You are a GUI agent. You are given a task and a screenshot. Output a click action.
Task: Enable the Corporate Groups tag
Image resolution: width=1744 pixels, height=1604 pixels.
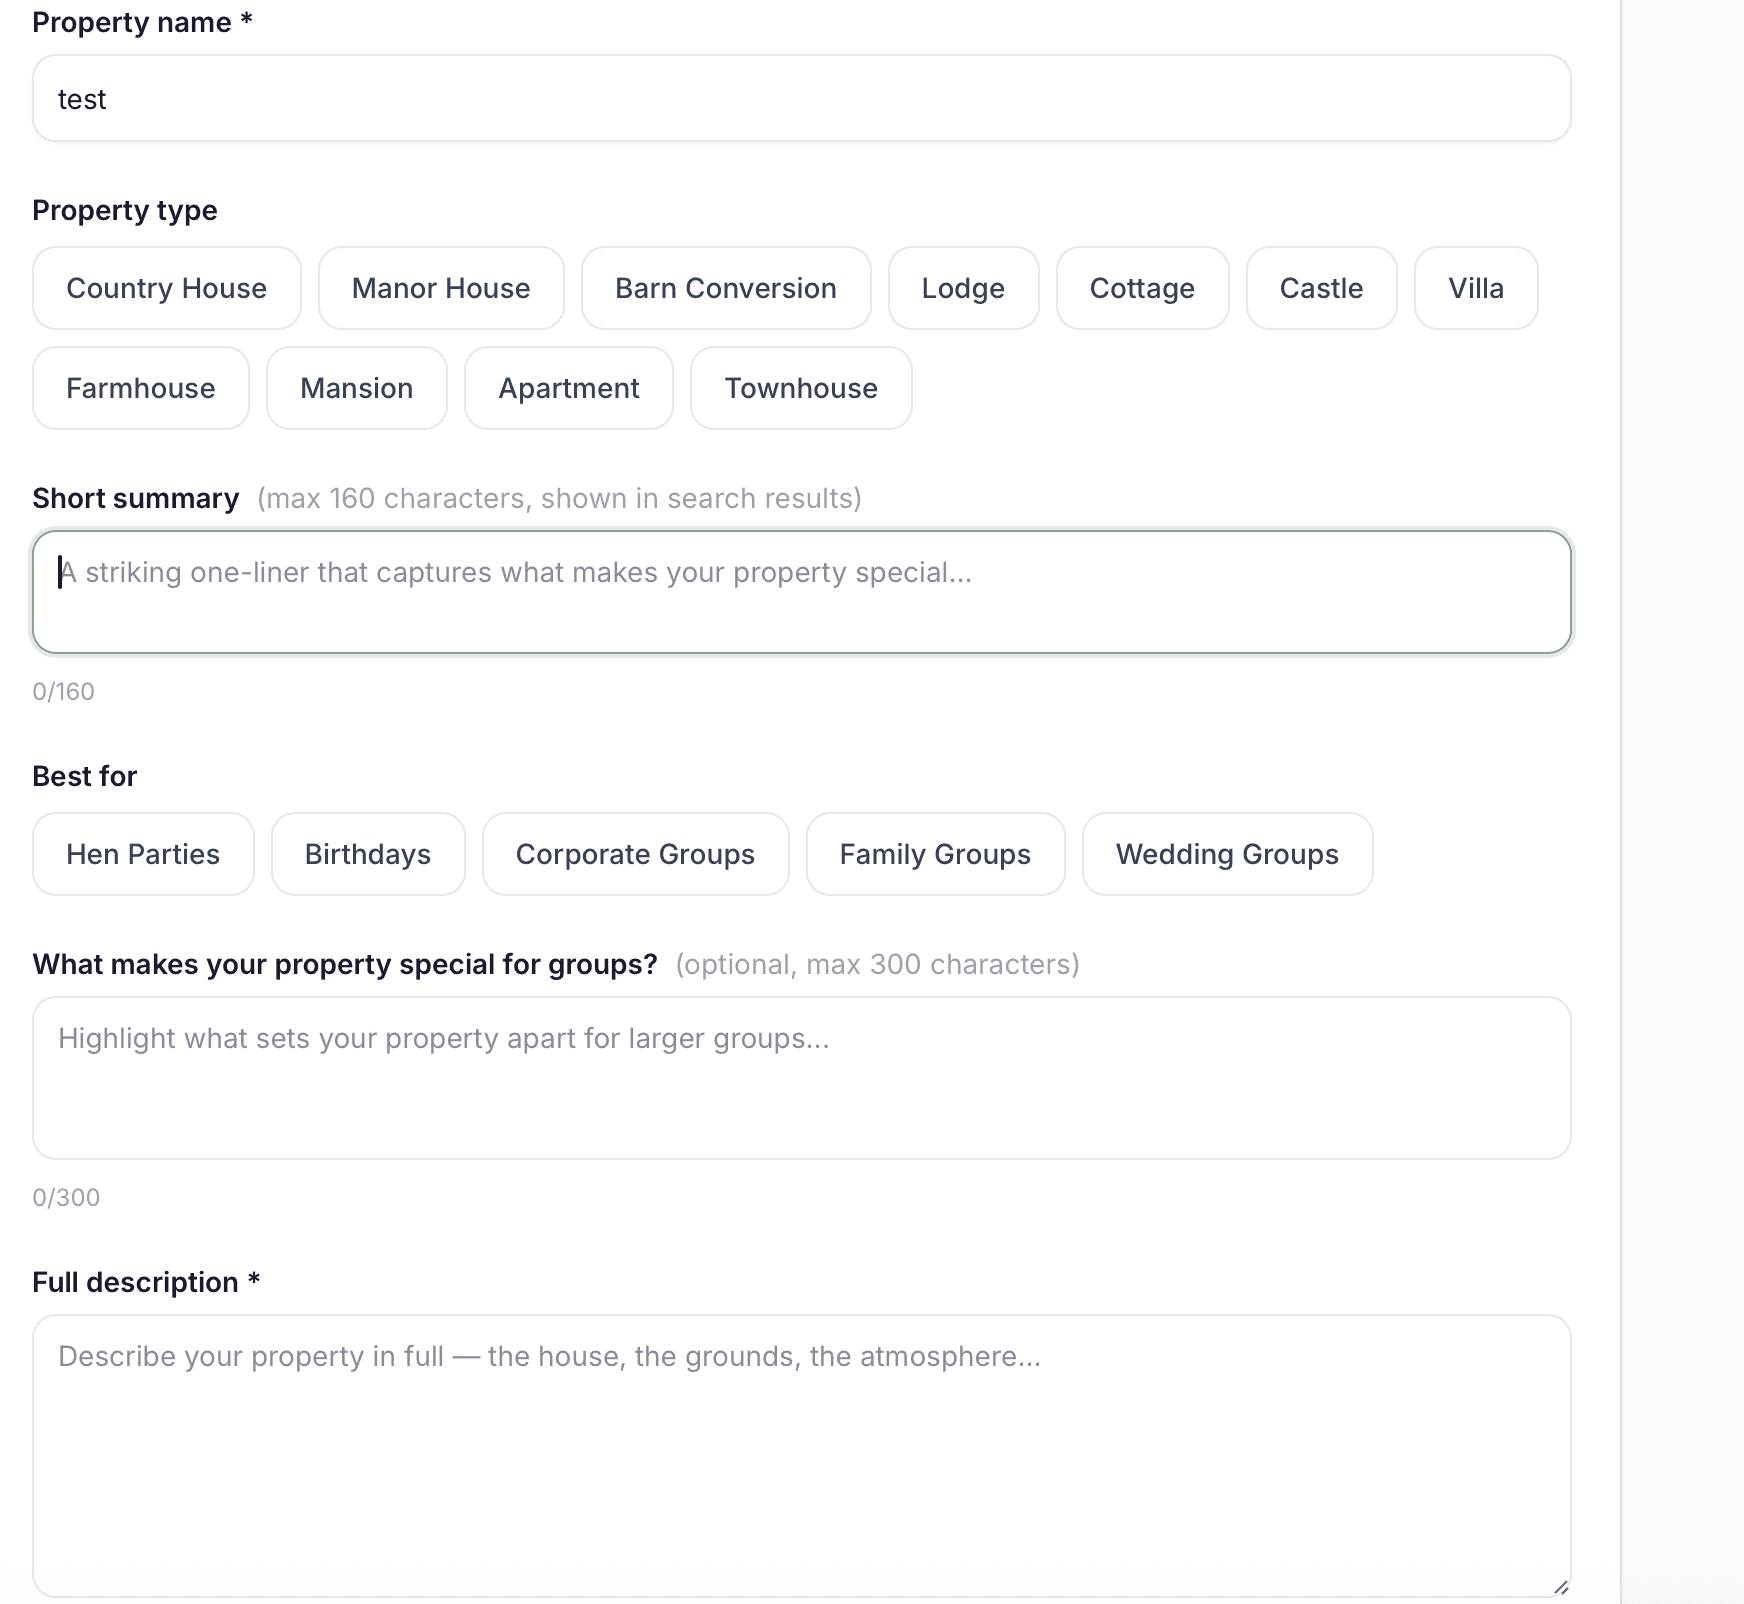[635, 854]
